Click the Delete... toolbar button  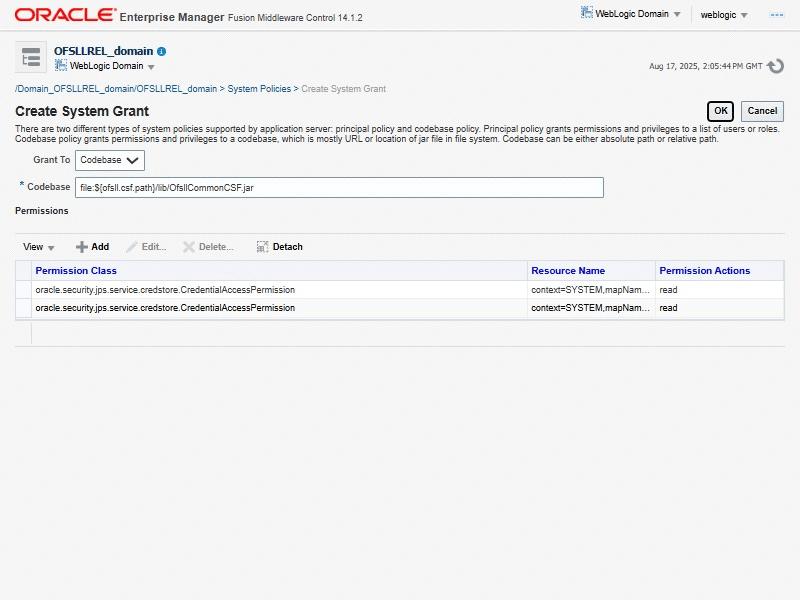(208, 247)
